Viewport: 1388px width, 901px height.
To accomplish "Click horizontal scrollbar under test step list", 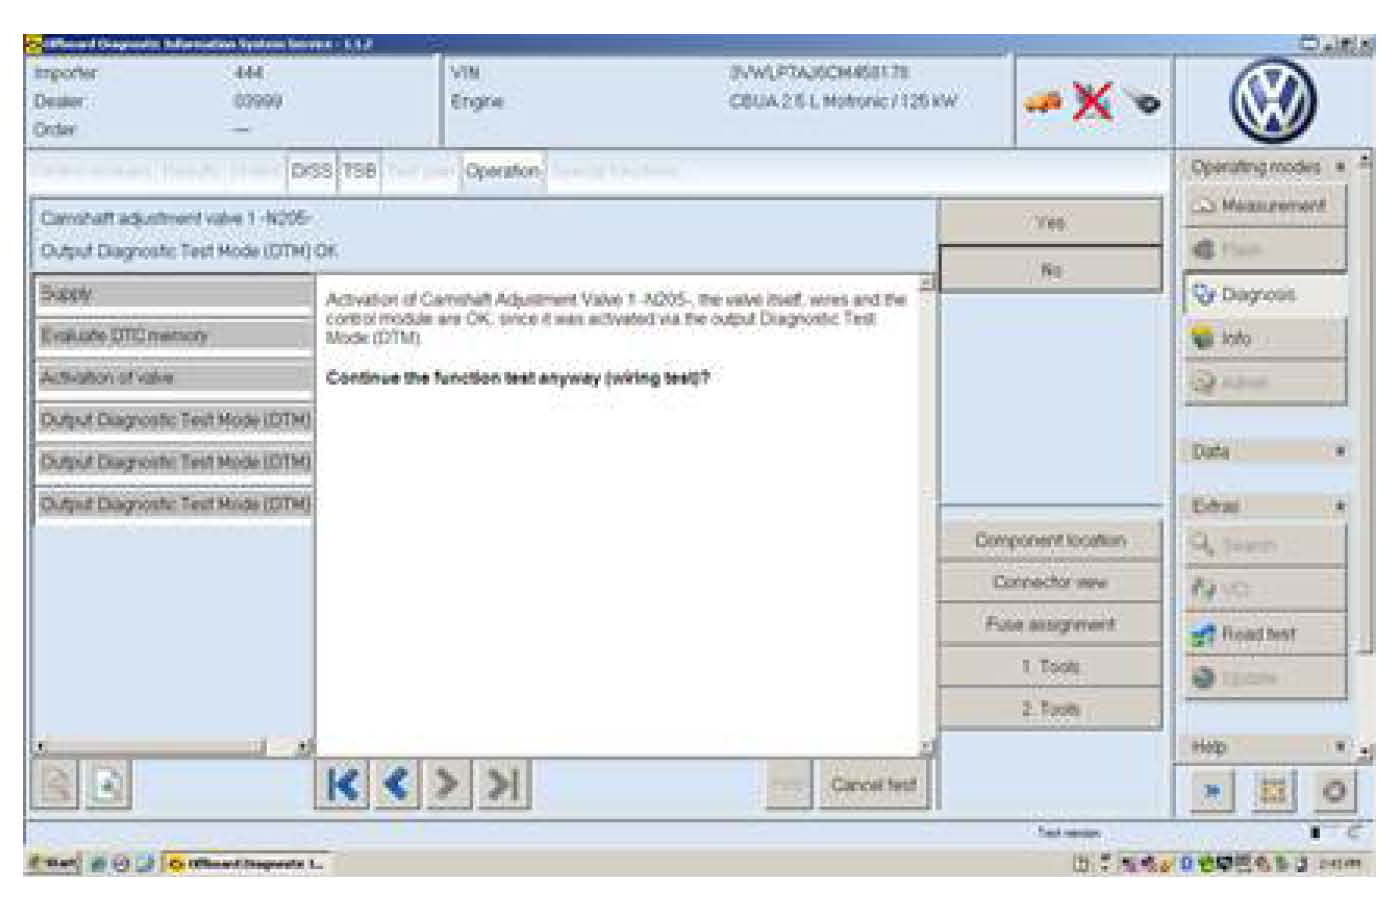I will (x=150, y=746).
